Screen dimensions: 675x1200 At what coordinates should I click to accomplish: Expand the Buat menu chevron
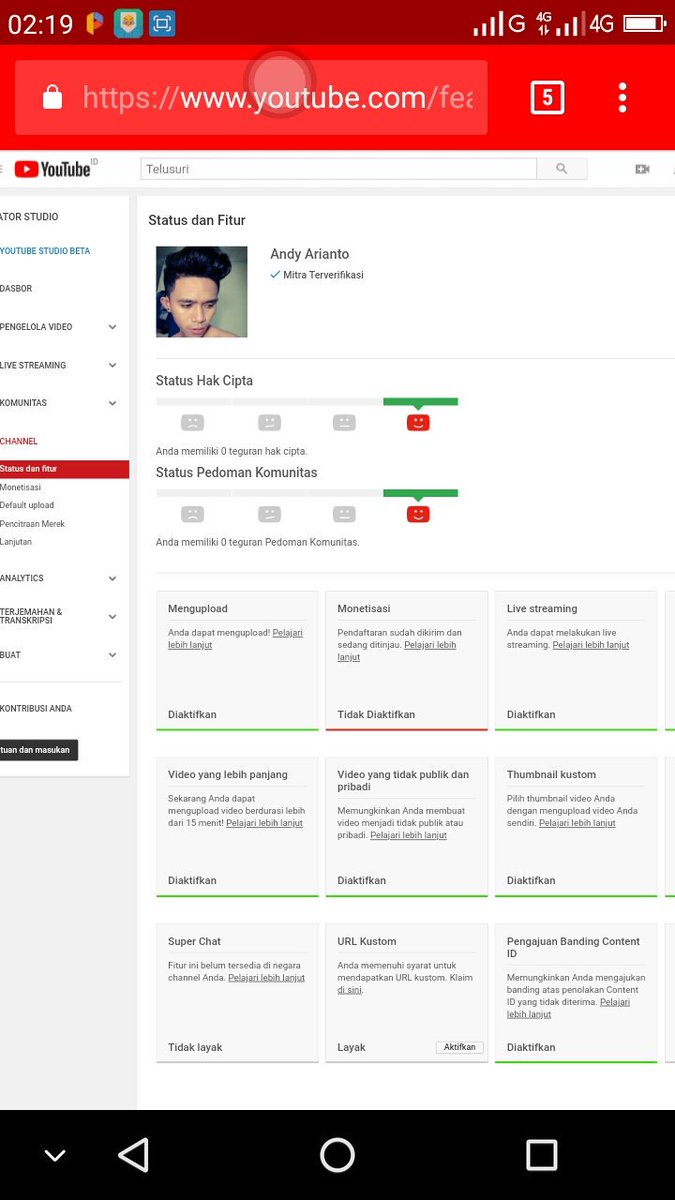112,655
